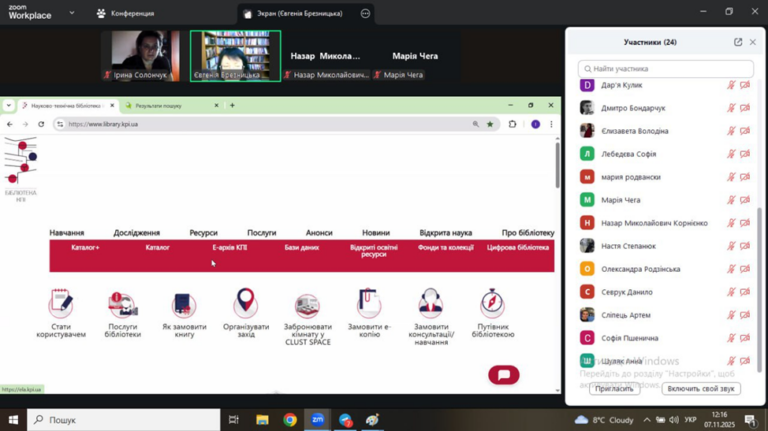This screenshot has width=768, height=431.
Task: Pop out the participants panel
Action: pyautogui.click(x=738, y=42)
